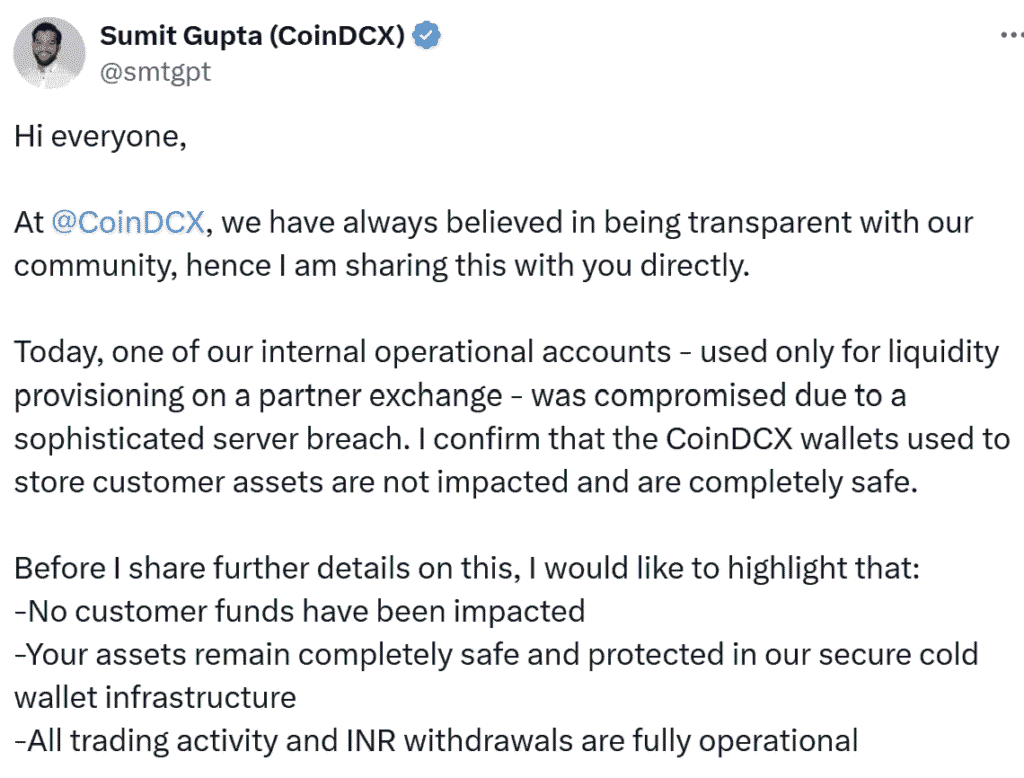Follow the @CoinDCX mention link

coord(128,222)
